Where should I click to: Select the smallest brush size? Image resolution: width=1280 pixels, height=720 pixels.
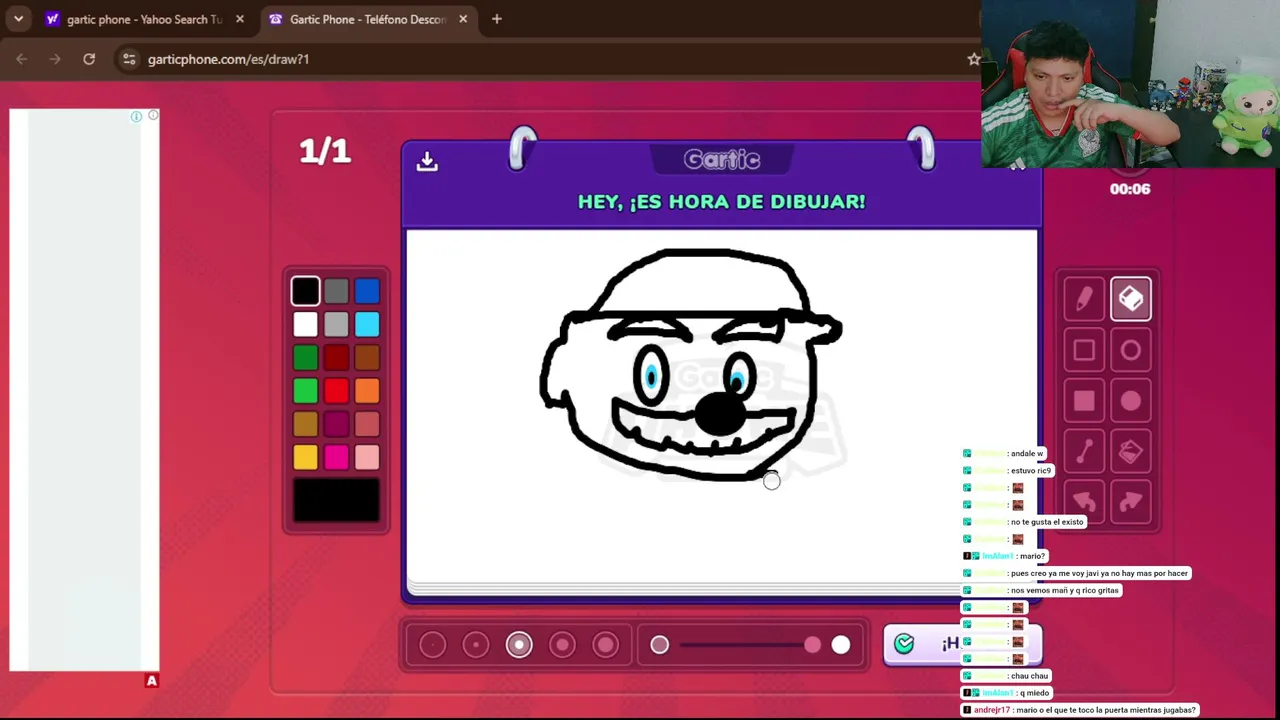click(432, 645)
